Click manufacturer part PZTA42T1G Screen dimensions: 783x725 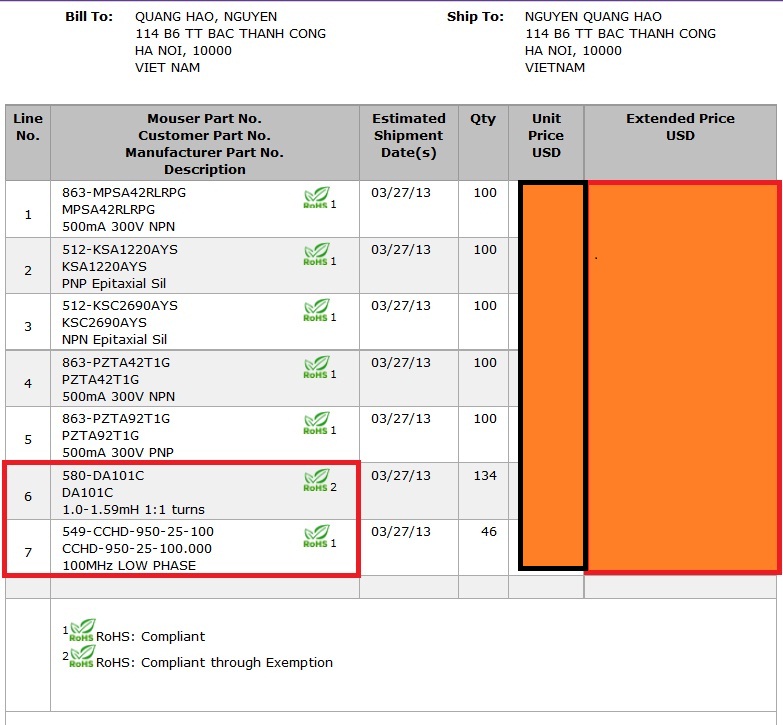click(x=100, y=379)
